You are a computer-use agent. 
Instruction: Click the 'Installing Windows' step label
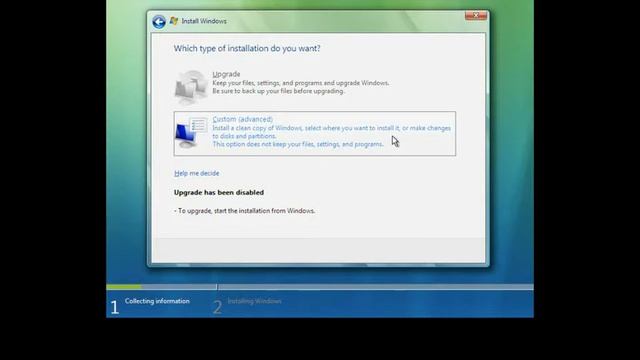[x=254, y=301]
